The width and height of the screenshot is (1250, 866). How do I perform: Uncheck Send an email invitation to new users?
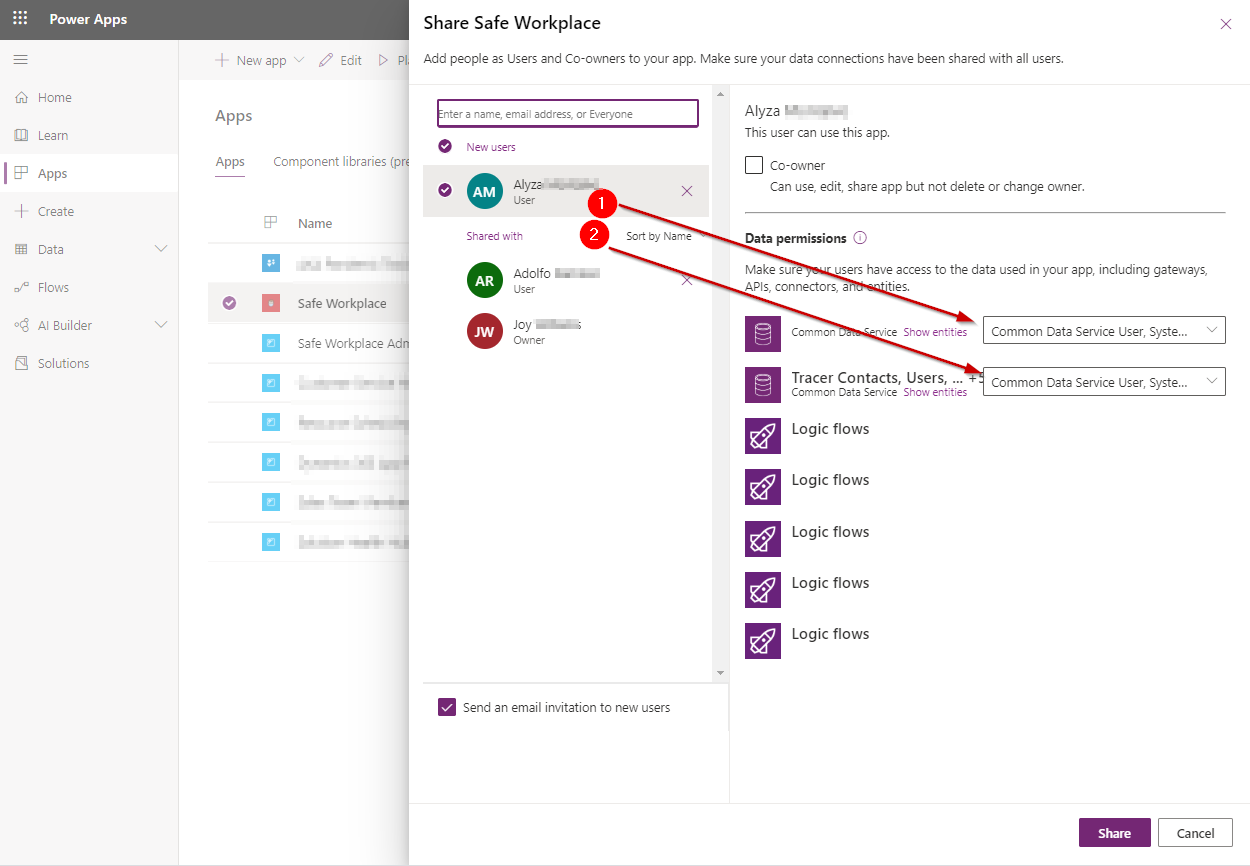pyautogui.click(x=447, y=707)
